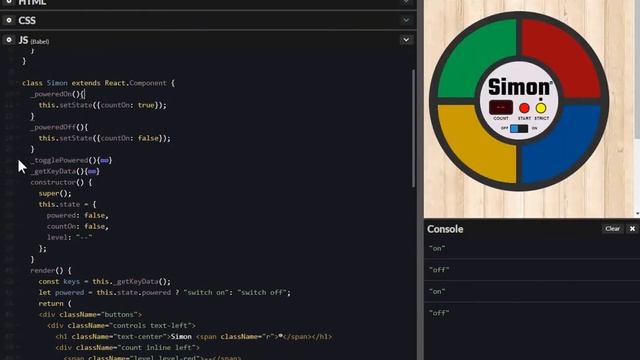Screen dimensions: 640x360
Task: Click the div className="buttons" line
Action: [90, 315]
